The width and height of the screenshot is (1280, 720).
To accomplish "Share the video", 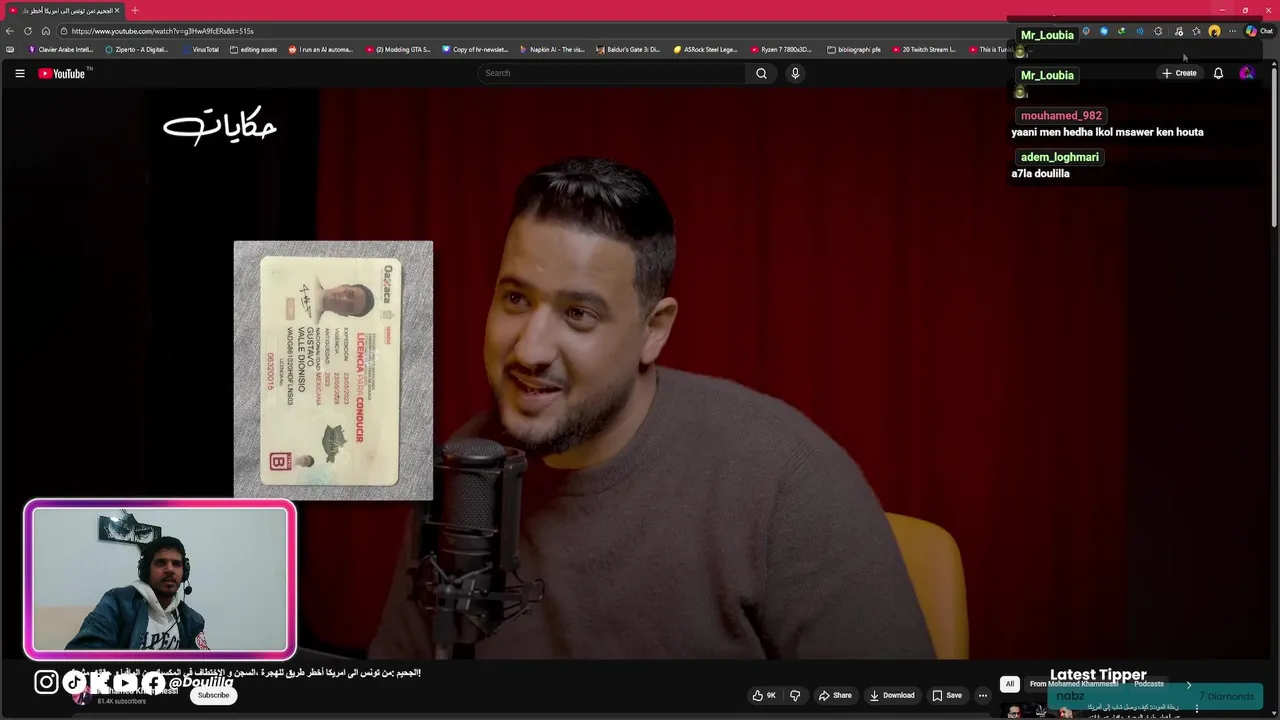I will pos(835,695).
